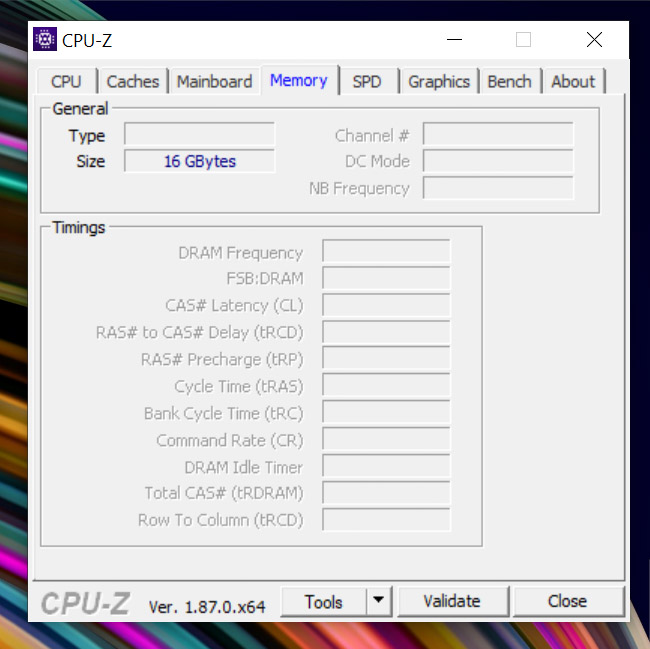Click the Bank Cycle Time (tRC) value box
Viewport: 650px width, 649px height.
point(386,412)
